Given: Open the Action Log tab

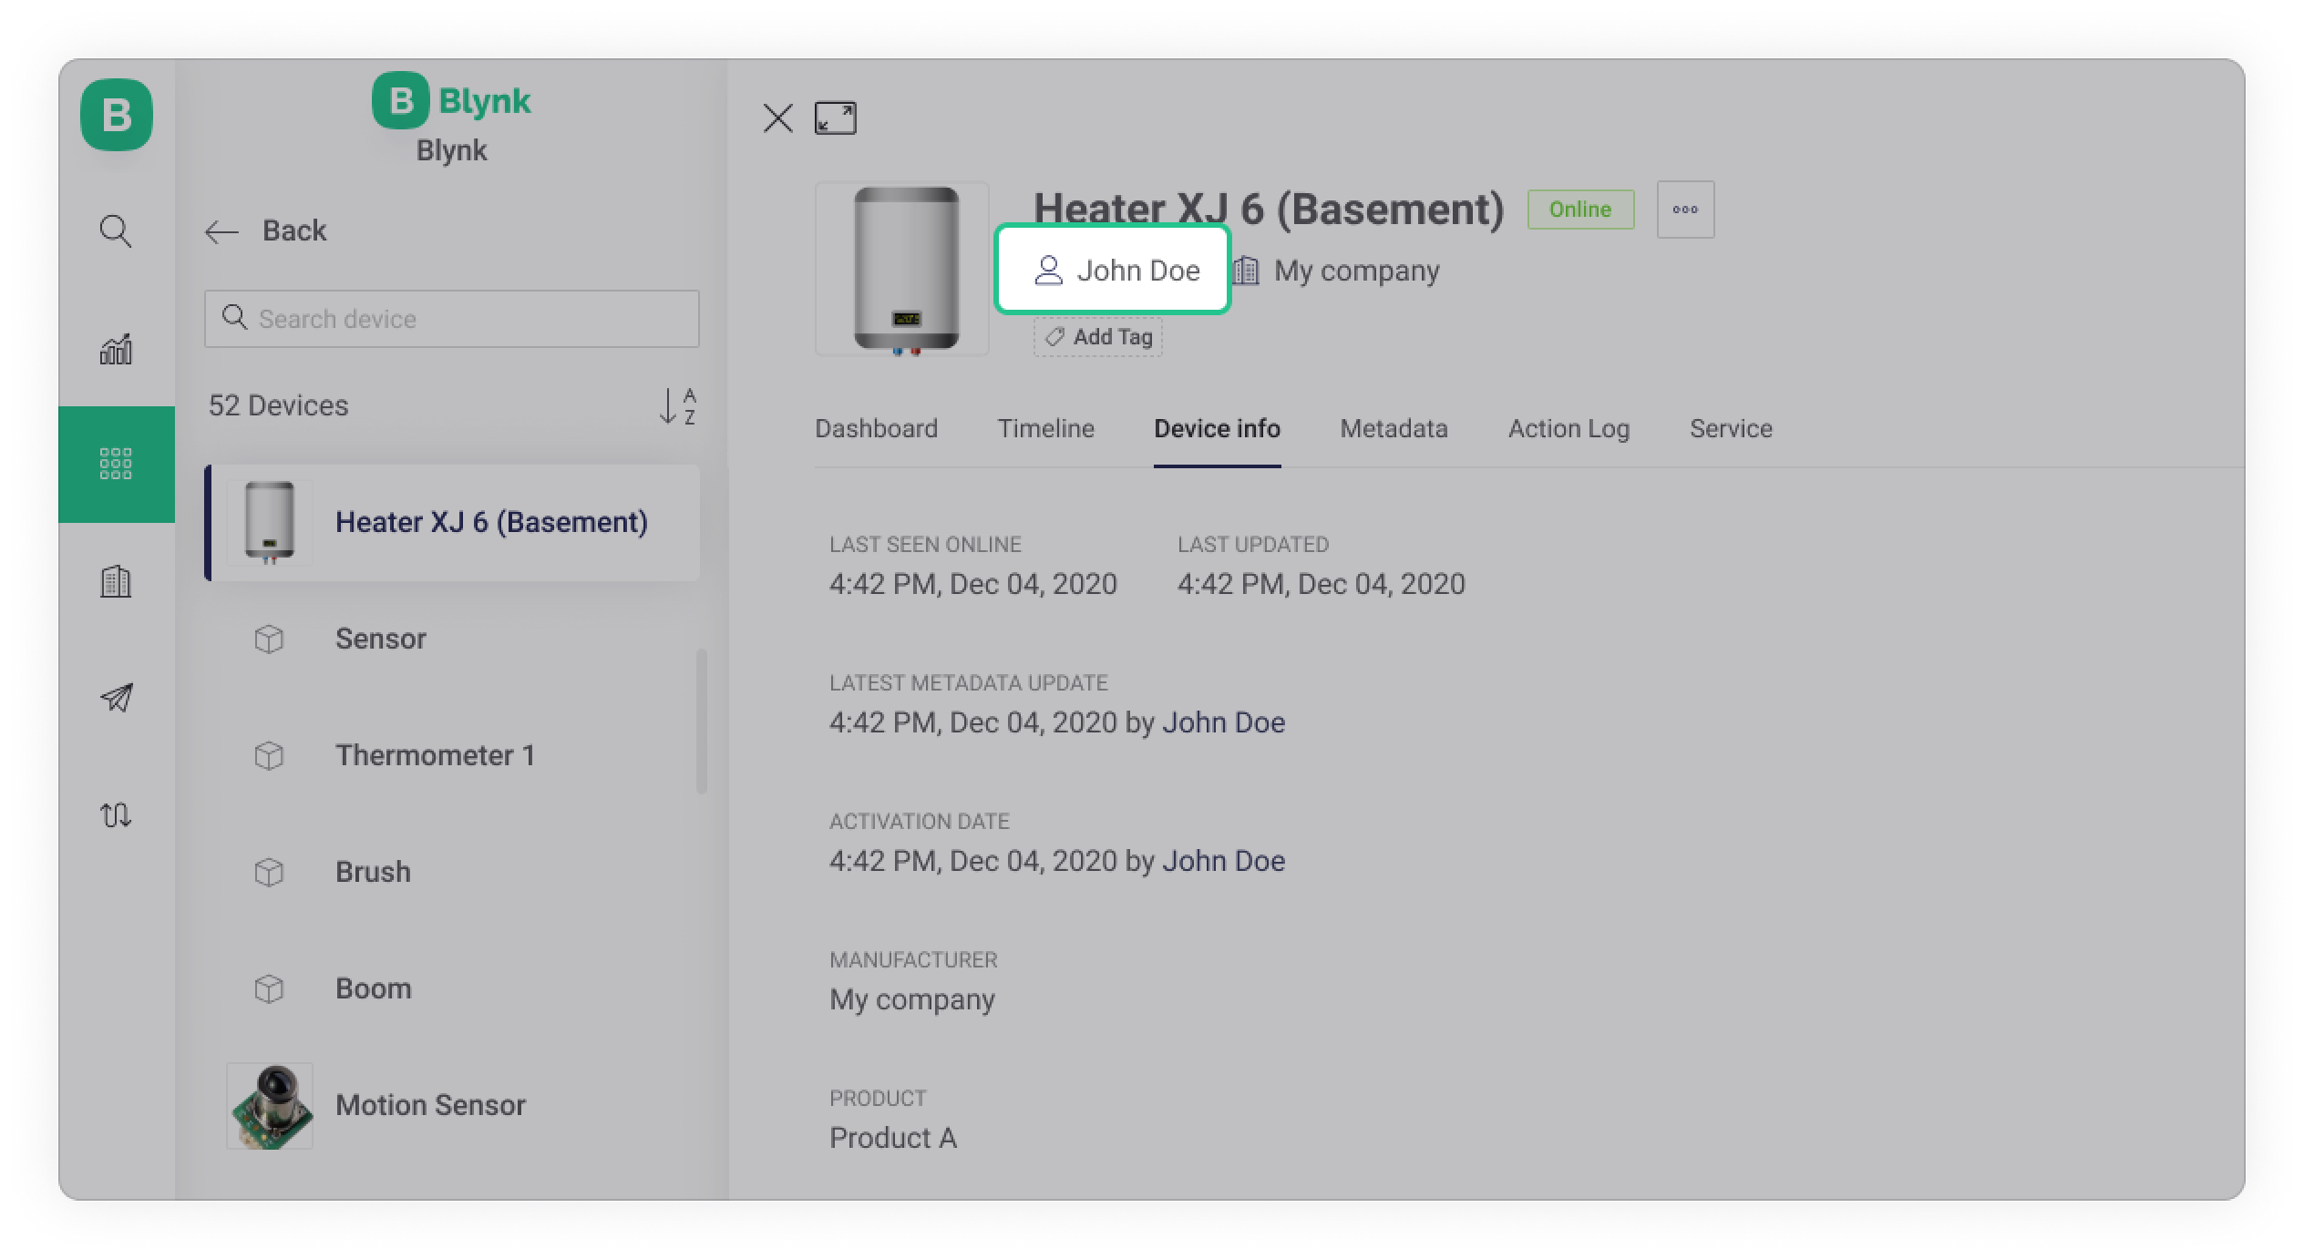Looking at the screenshot, I should click(x=1568, y=429).
